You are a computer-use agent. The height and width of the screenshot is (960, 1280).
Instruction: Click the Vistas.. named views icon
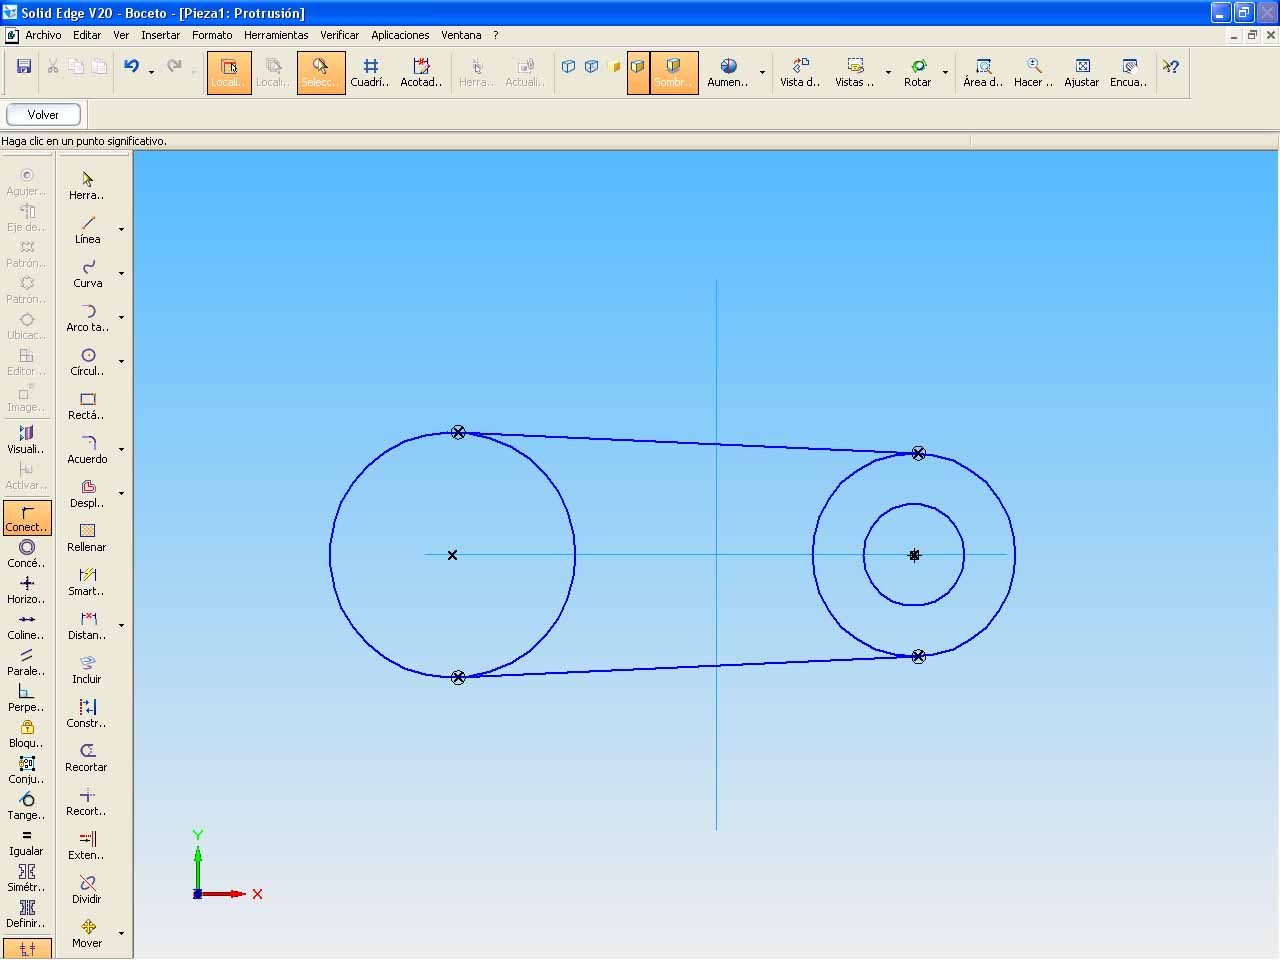[x=854, y=73]
